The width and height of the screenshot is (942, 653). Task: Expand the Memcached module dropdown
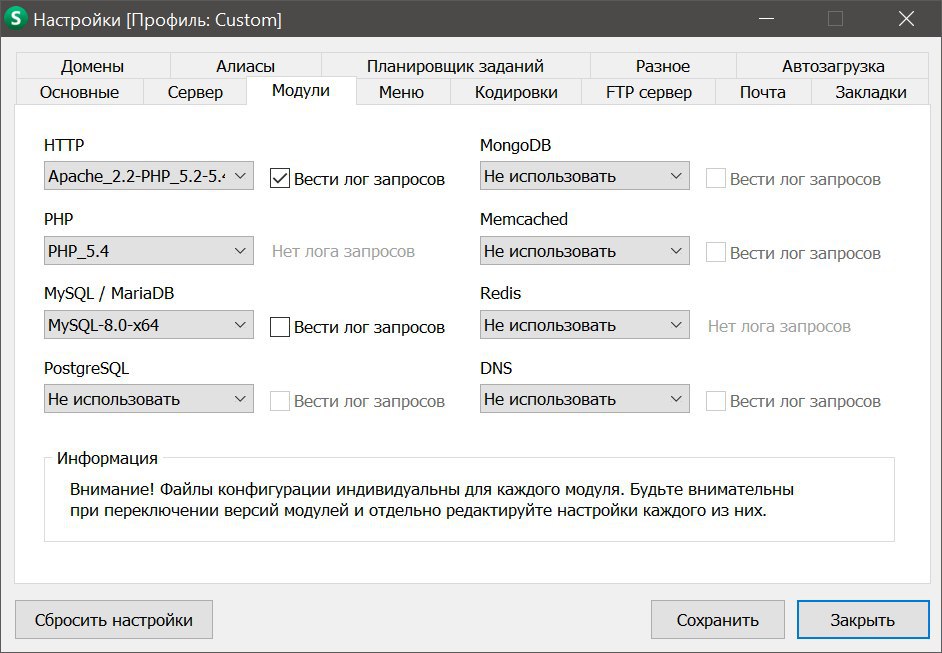tap(585, 251)
